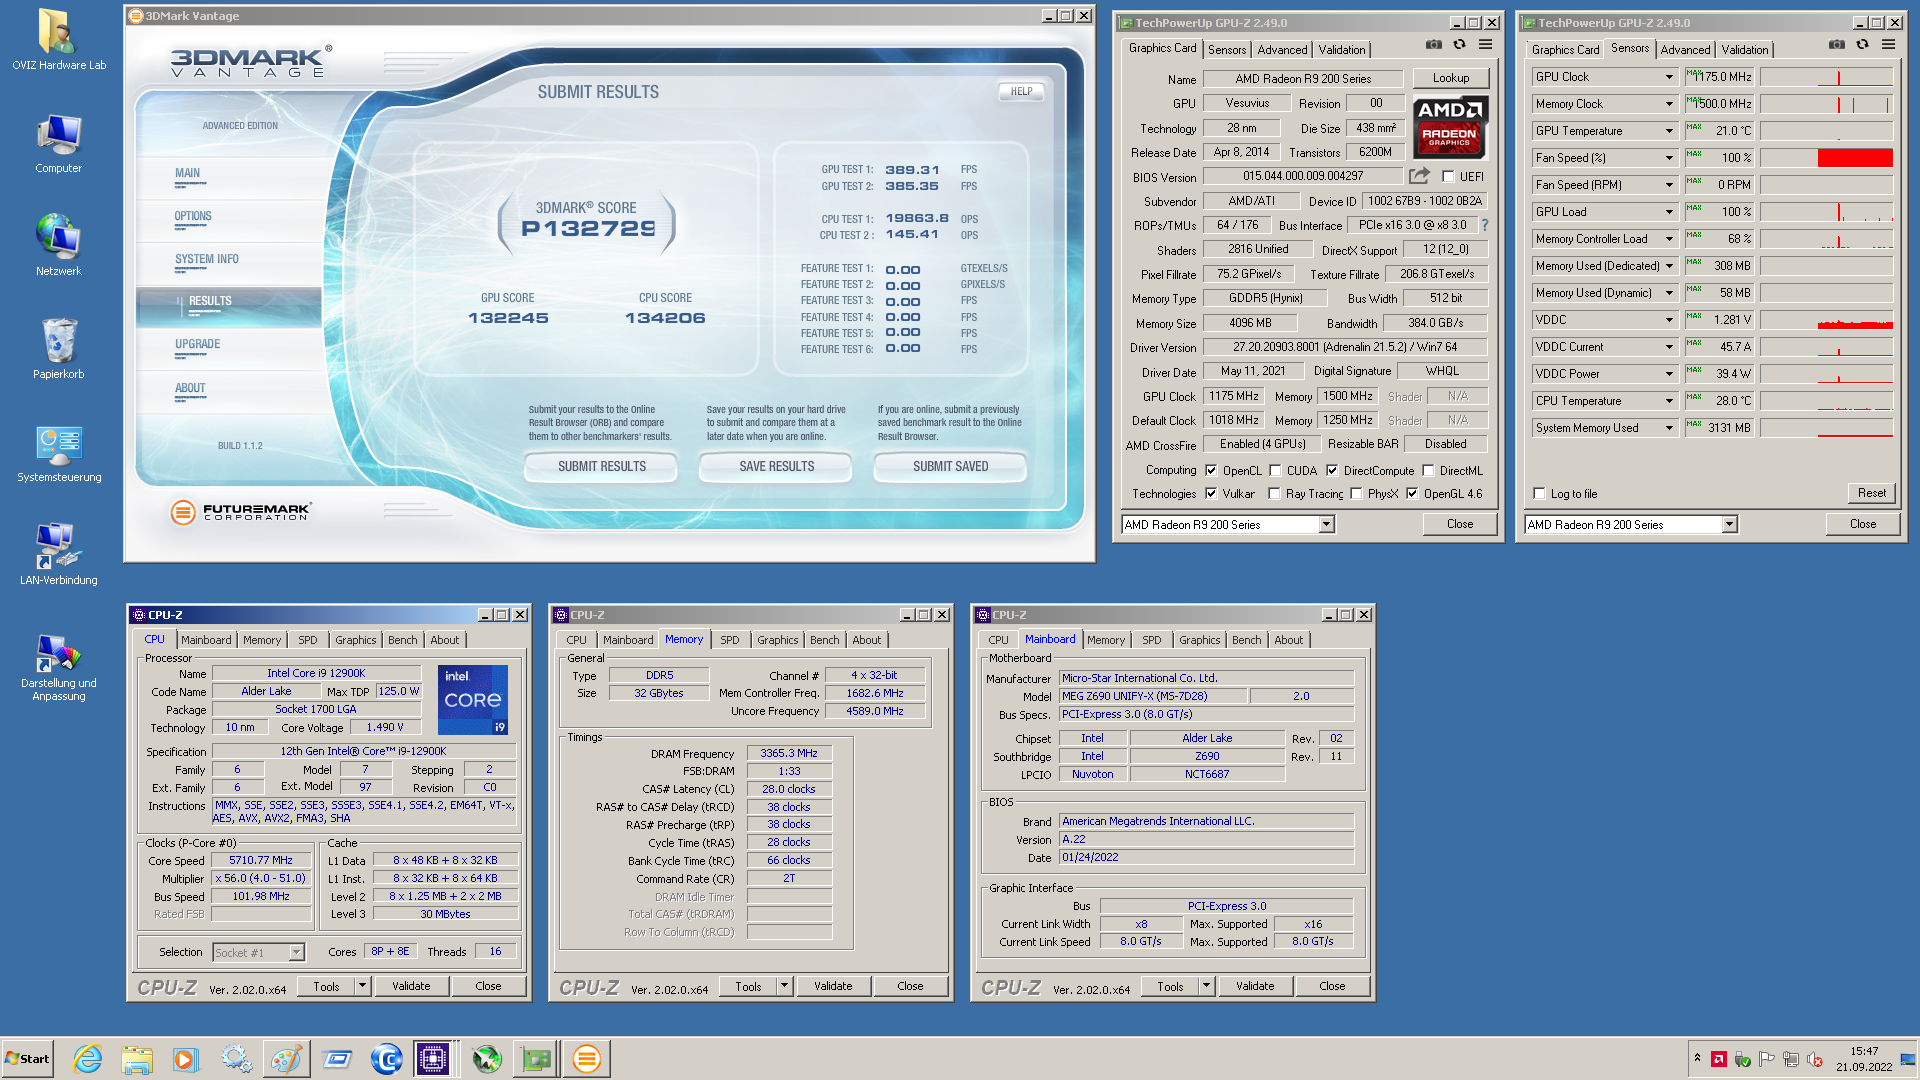The image size is (1920, 1080).
Task: Click GPU-Z taskbar icon
Action: [x=536, y=1059]
